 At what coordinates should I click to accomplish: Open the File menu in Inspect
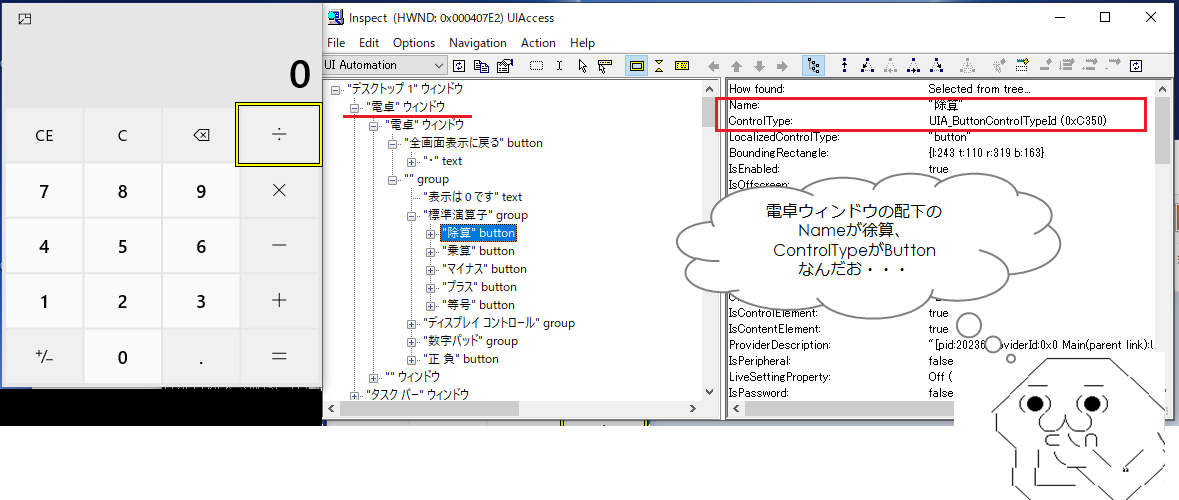tap(336, 43)
